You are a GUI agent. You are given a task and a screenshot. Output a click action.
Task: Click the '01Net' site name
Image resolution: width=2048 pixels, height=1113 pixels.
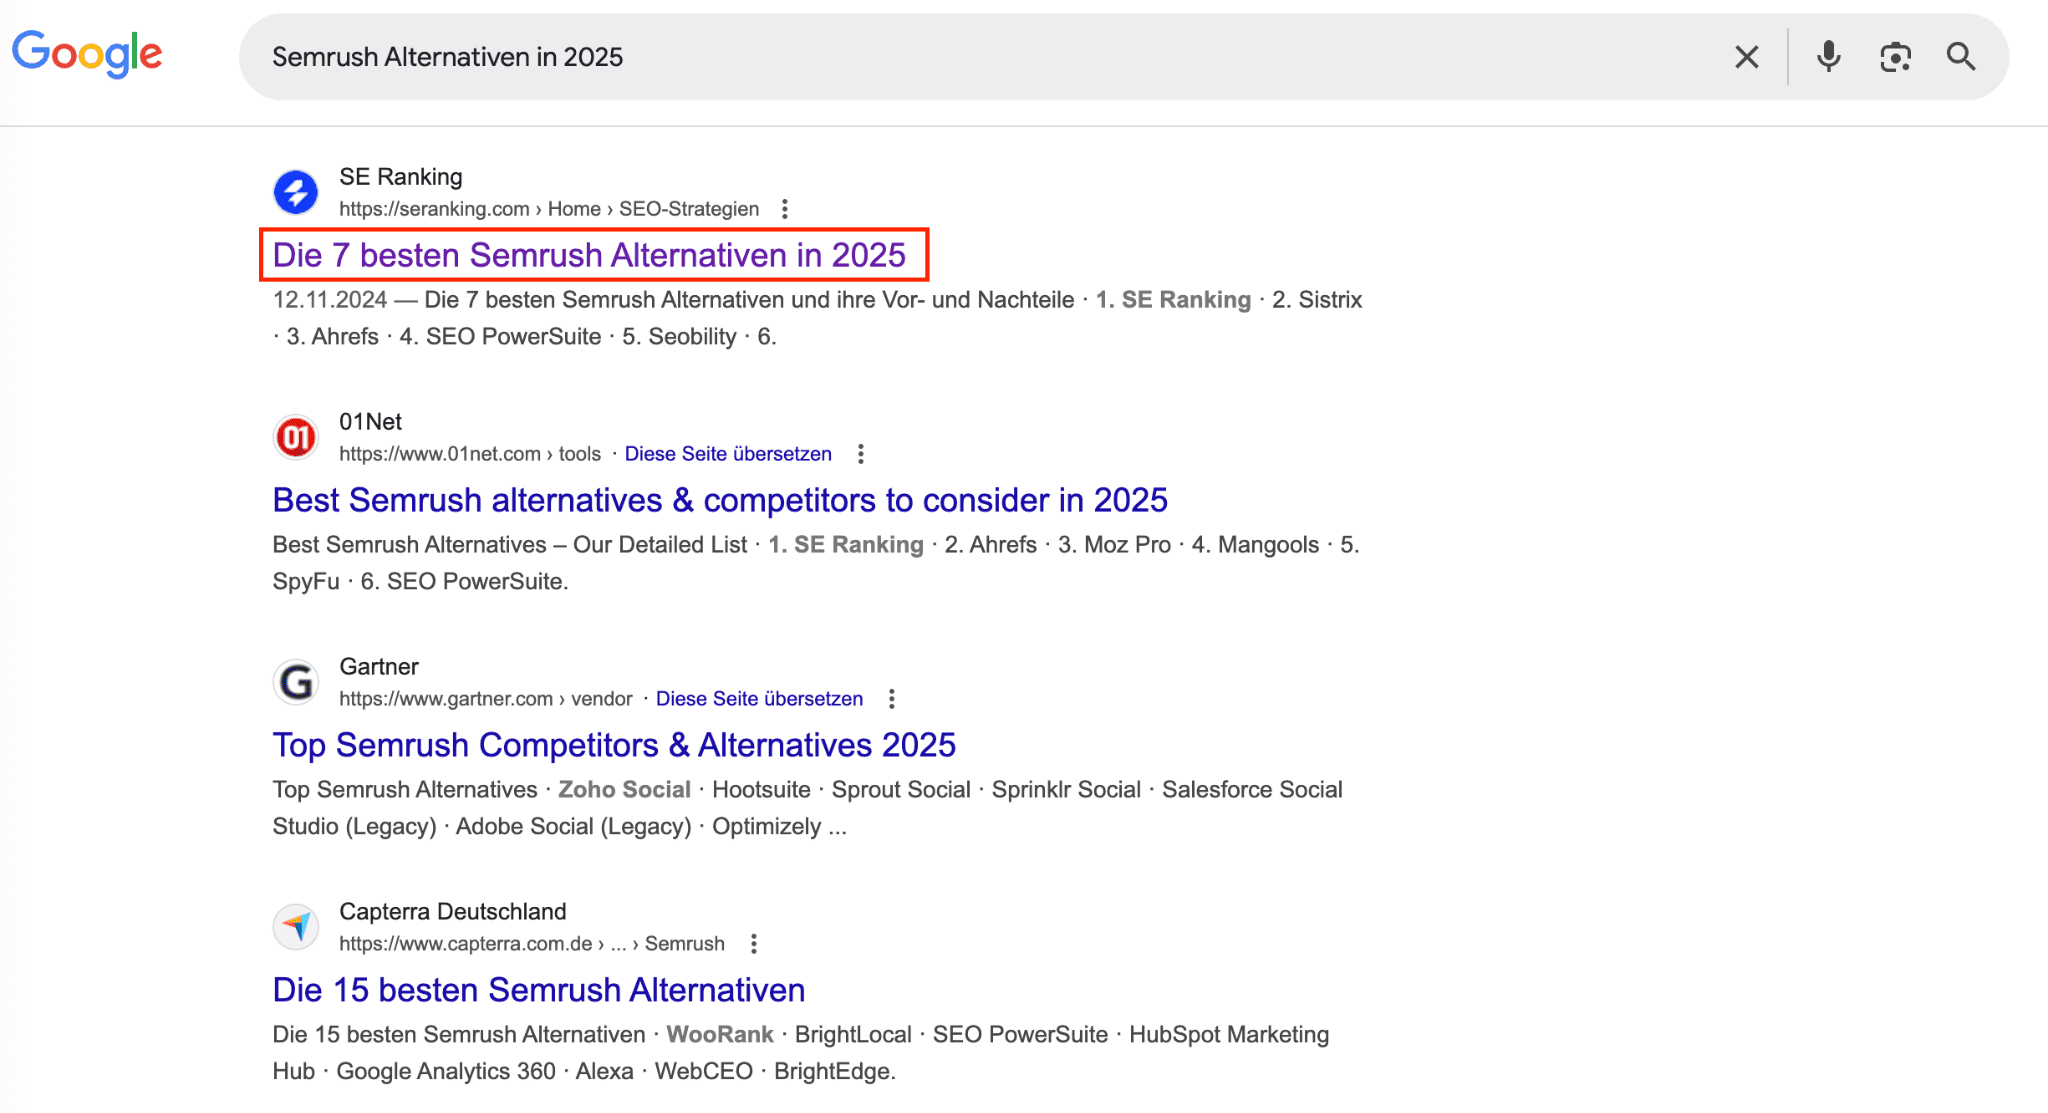(371, 422)
